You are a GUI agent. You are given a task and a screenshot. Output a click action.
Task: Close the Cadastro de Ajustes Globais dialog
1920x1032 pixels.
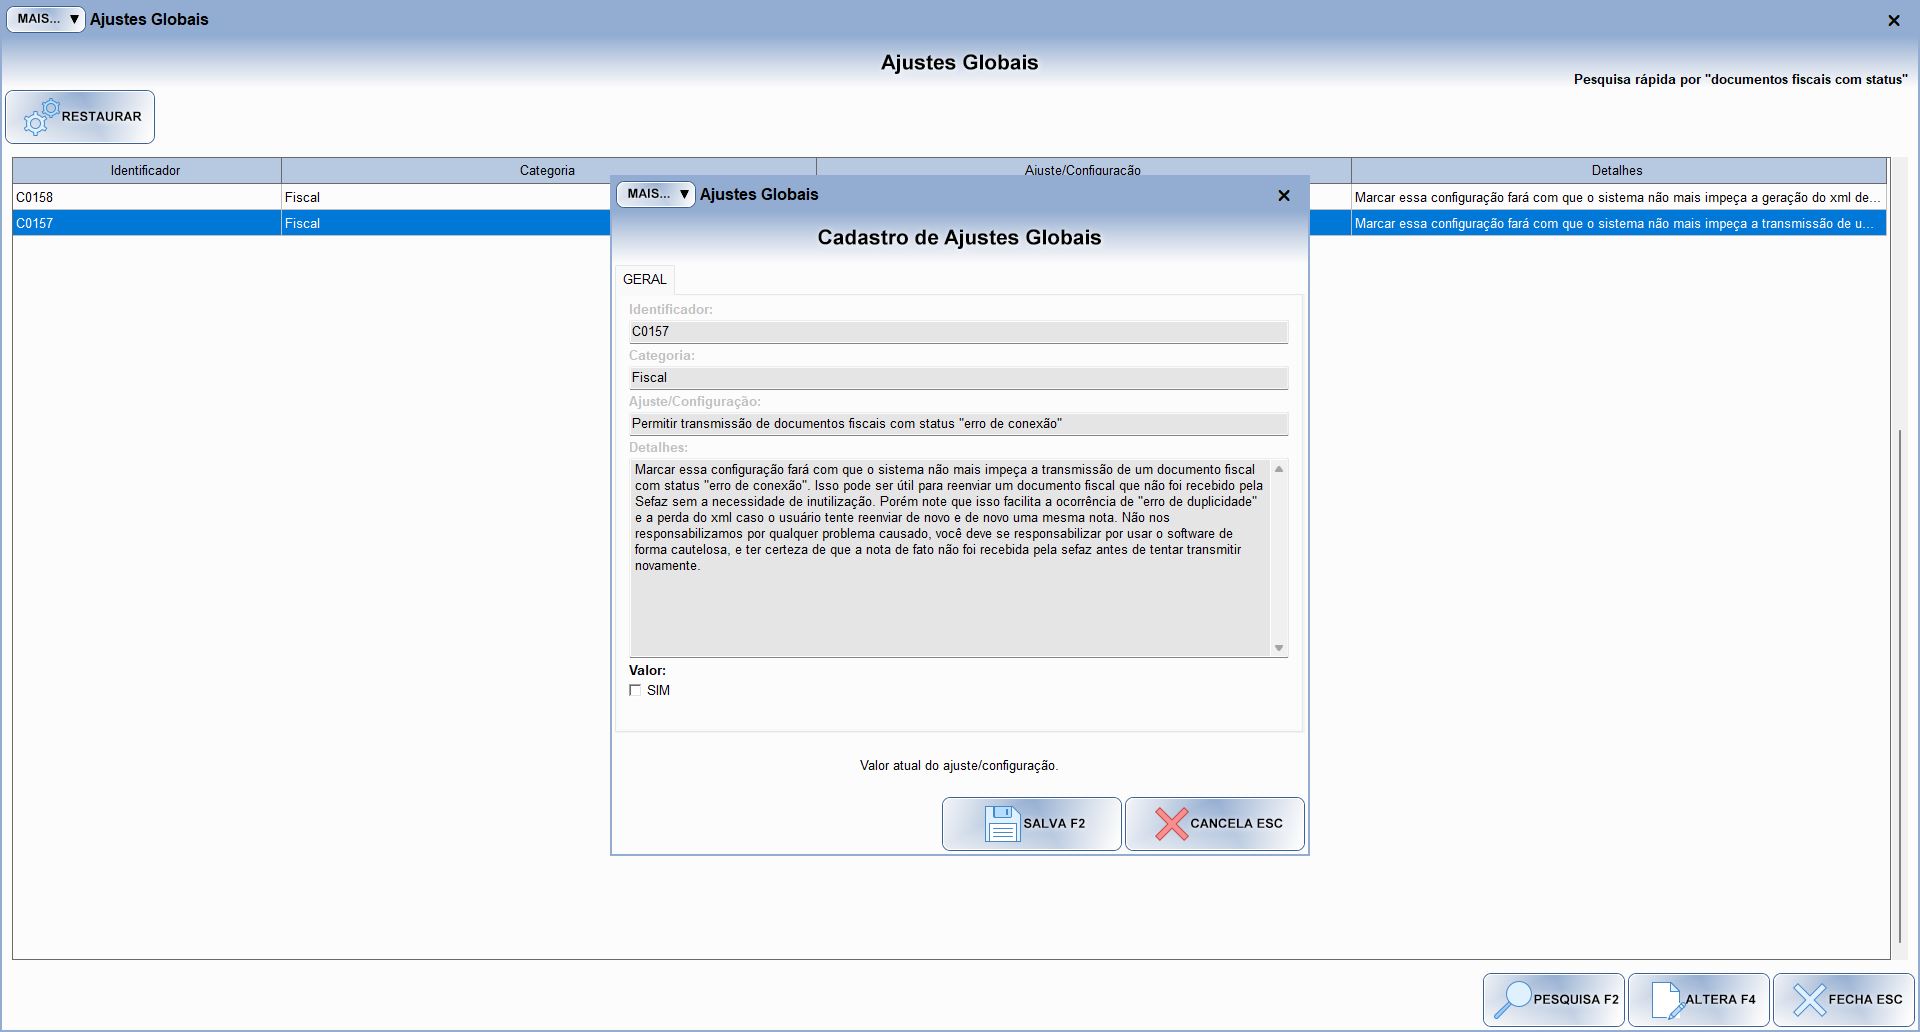(x=1284, y=196)
